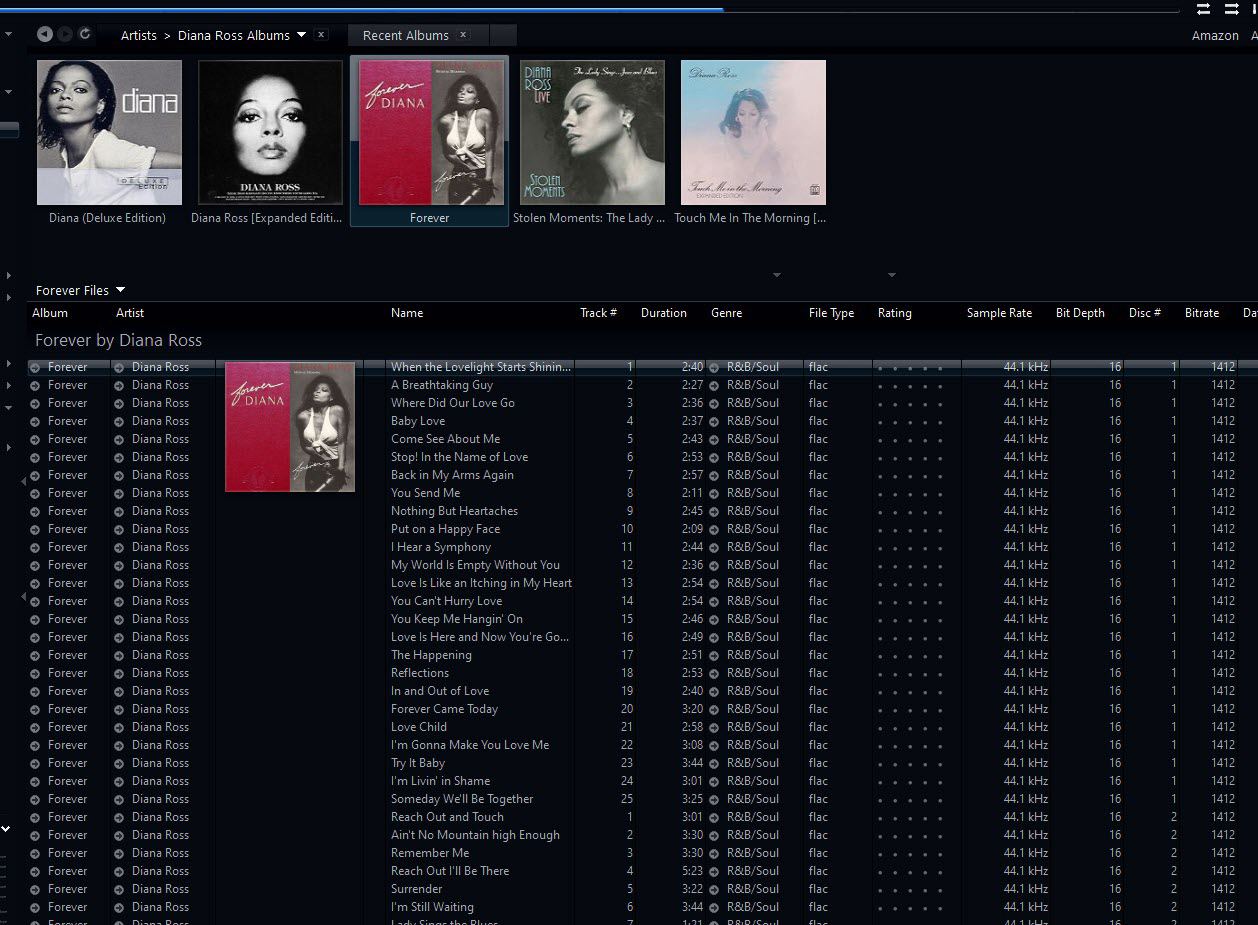Open the Forever Files dropdown arrow
Viewport: 1258px width, 925px height.
click(x=120, y=290)
